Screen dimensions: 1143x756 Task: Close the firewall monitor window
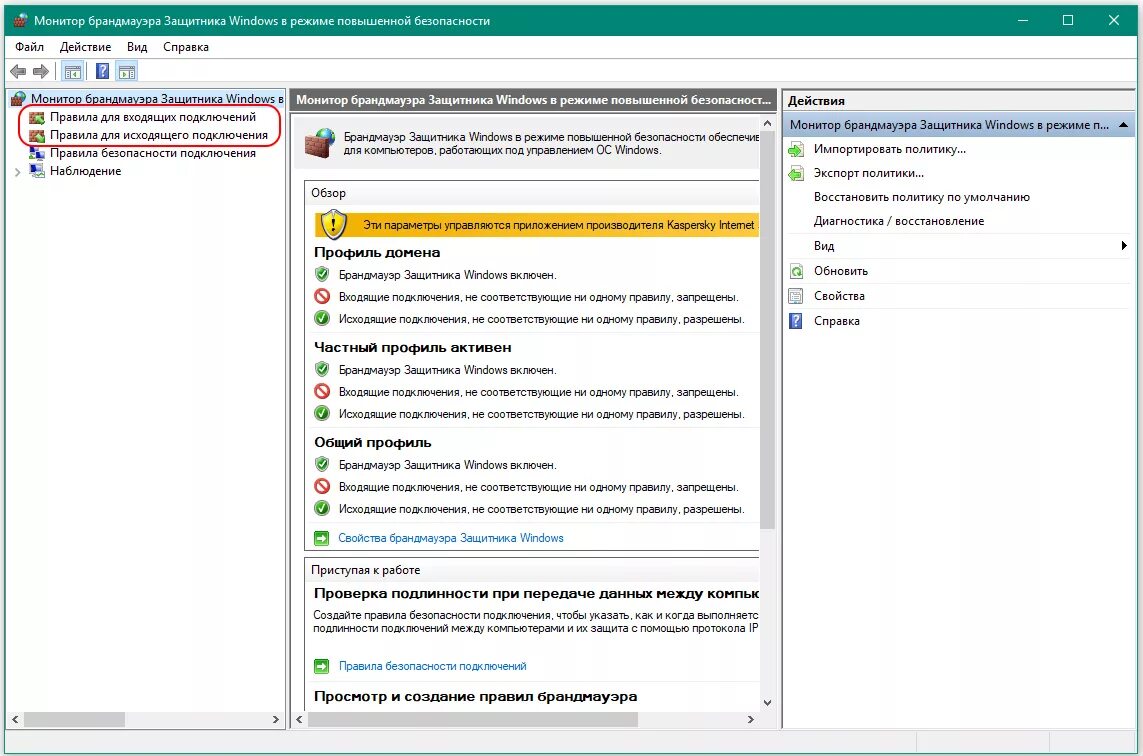coord(1114,20)
